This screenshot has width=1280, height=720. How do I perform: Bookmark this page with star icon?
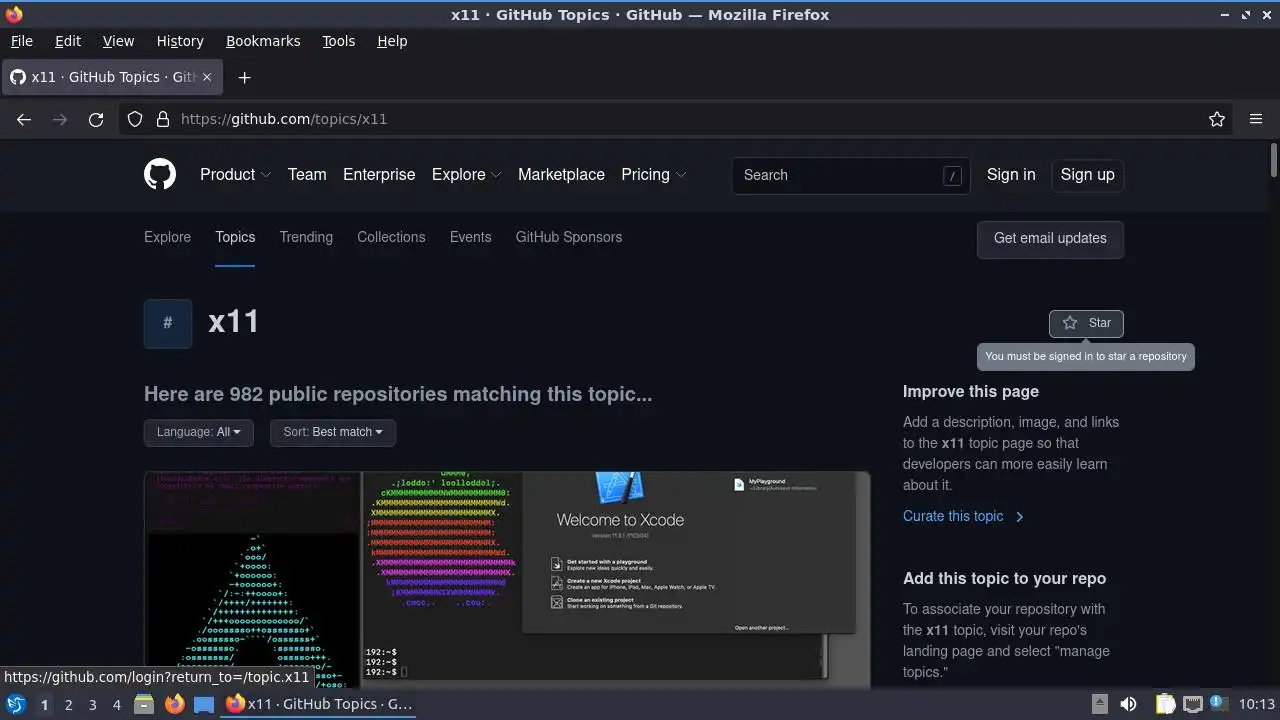point(1217,119)
